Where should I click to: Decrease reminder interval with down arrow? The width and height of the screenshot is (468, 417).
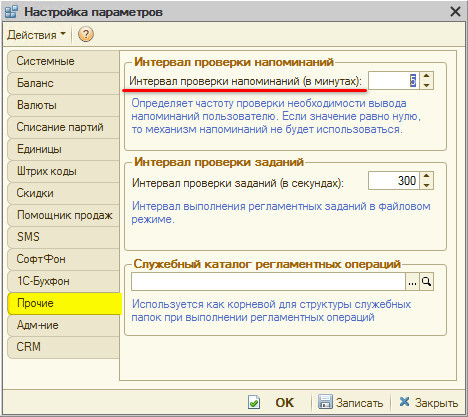426,85
